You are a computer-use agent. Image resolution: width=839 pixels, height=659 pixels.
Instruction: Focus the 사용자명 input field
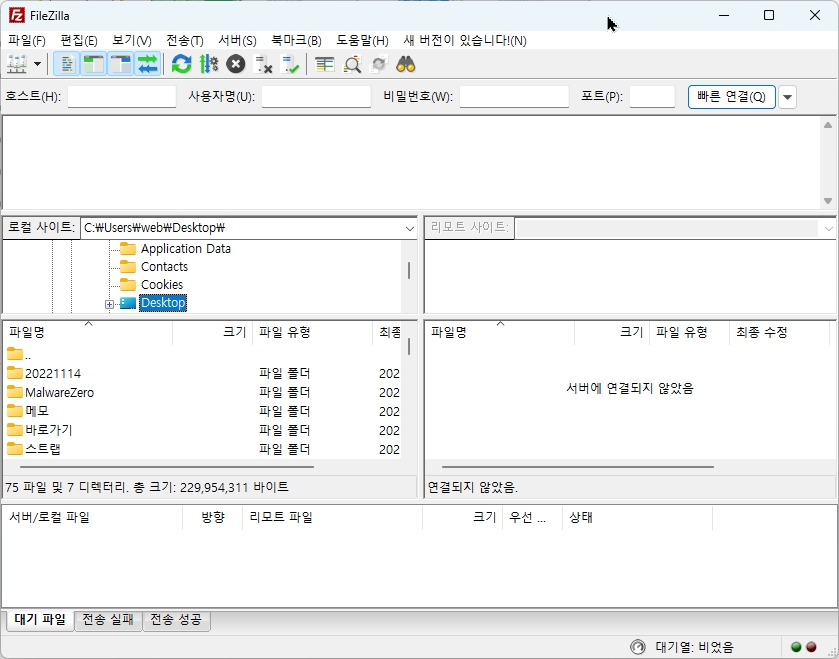[x=316, y=97]
